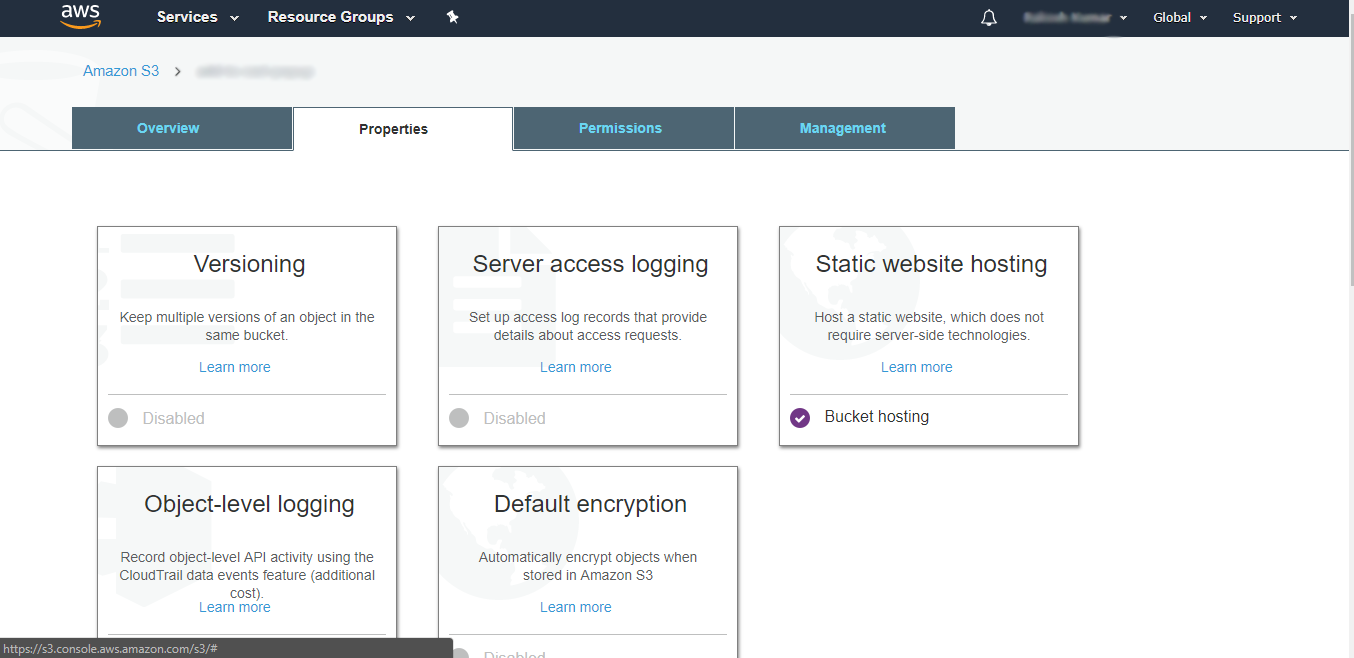Switch to the Permissions tab
Image resolution: width=1354 pixels, height=658 pixels.
tap(620, 128)
